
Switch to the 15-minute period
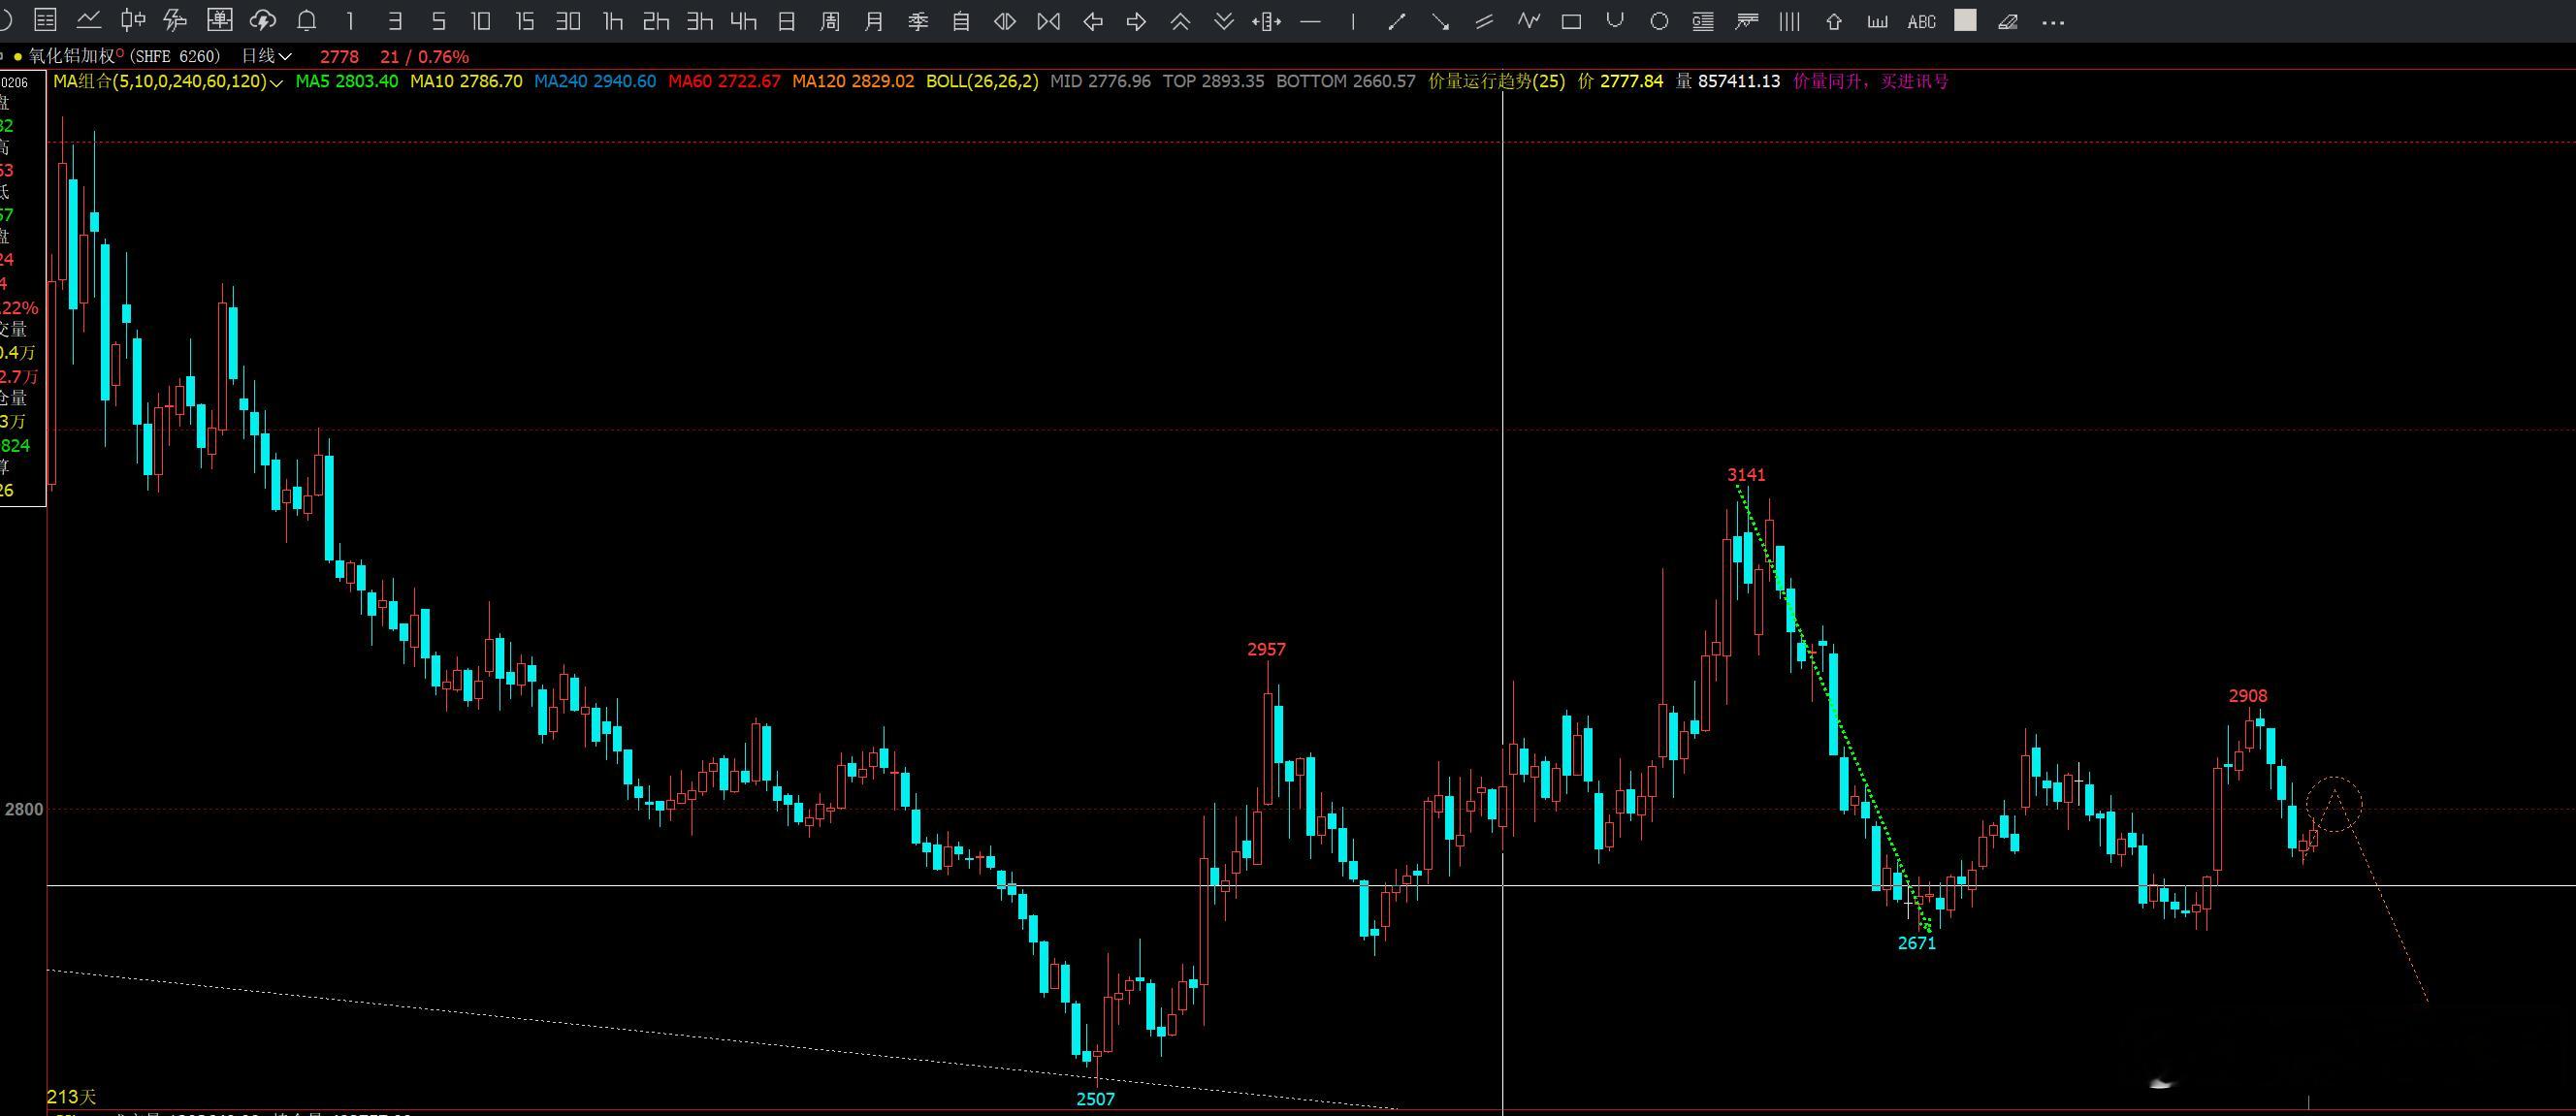(x=525, y=21)
